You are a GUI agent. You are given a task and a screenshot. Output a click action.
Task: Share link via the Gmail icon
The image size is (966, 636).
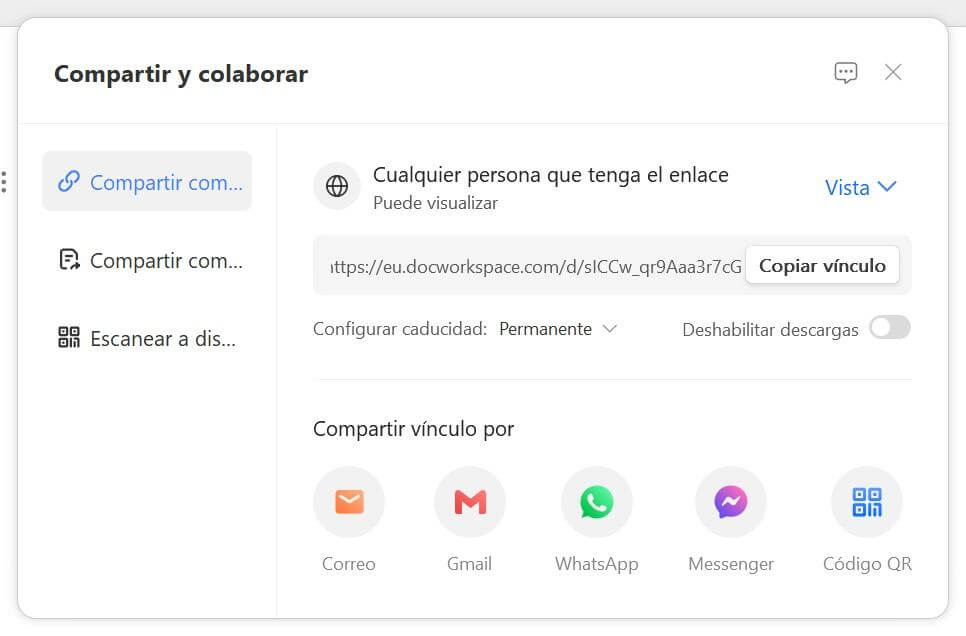point(469,502)
